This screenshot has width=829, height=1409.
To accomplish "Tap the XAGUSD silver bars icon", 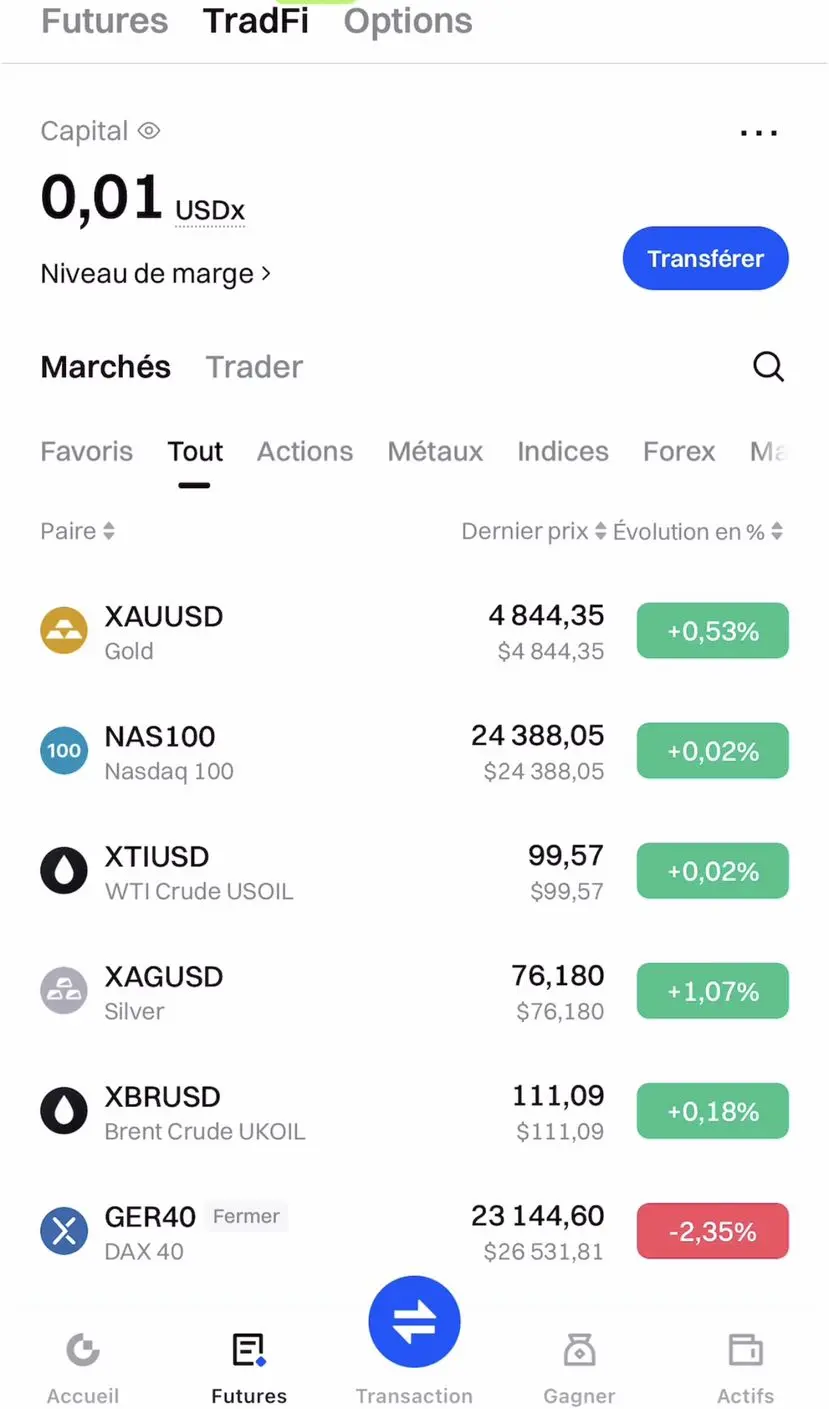I will coord(64,992).
